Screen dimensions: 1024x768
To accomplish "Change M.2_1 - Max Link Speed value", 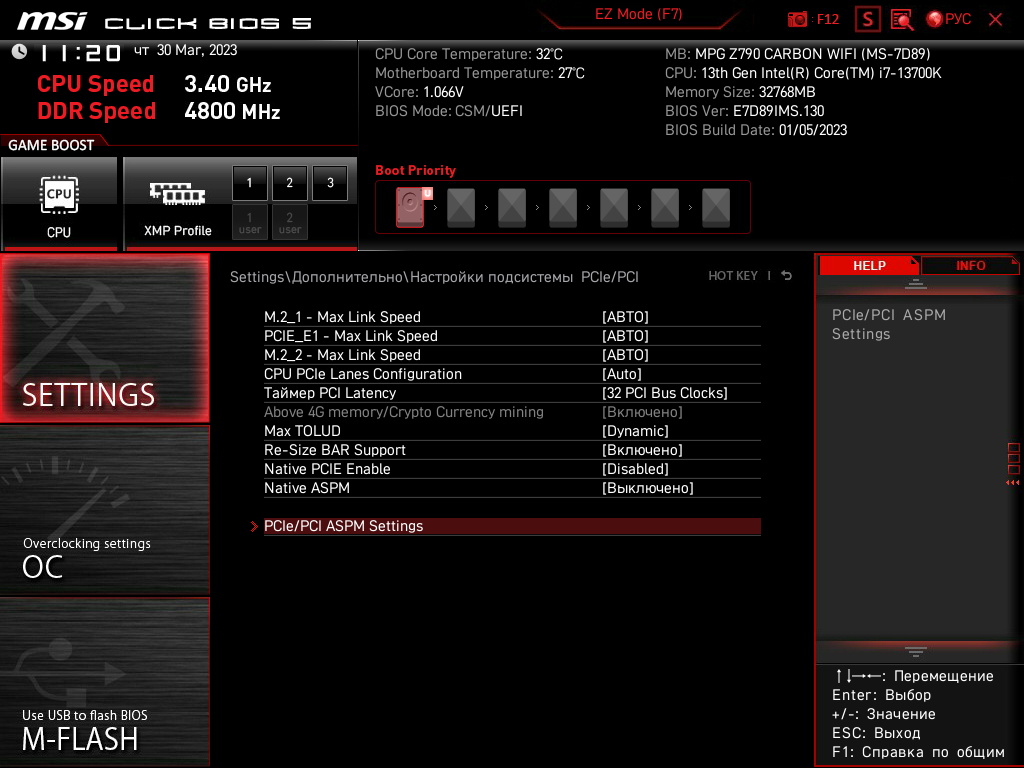I will click(512, 317).
